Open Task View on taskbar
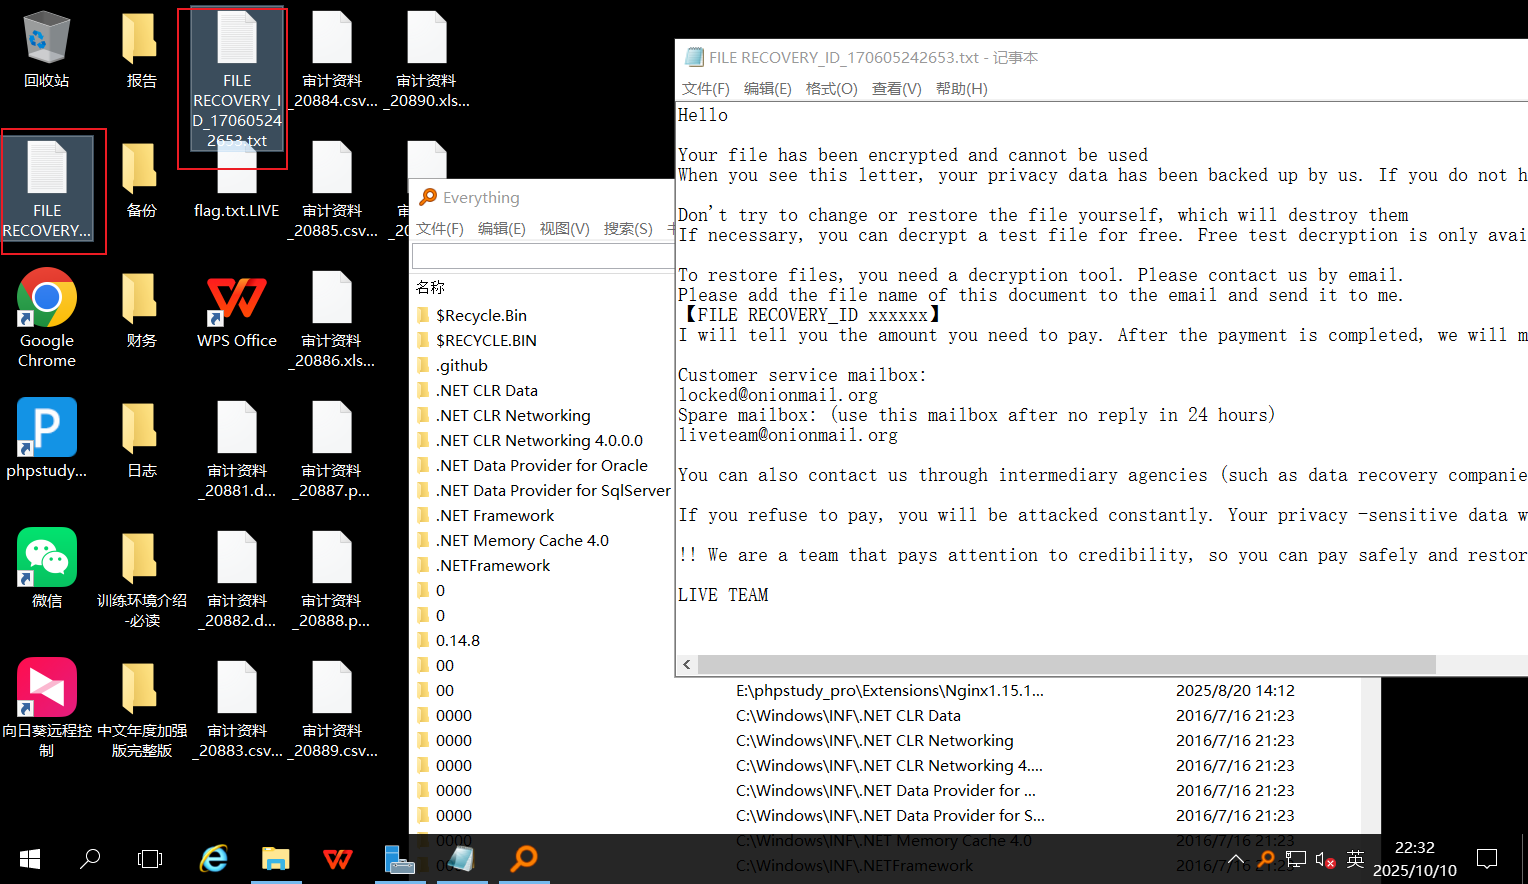Image resolution: width=1528 pixels, height=884 pixels. tap(150, 859)
